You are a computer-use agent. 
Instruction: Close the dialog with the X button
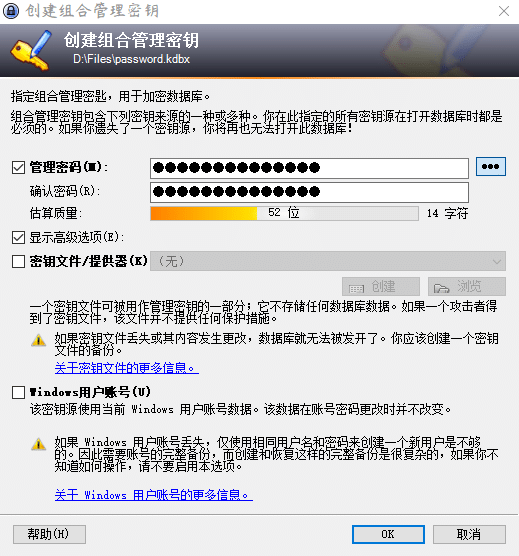pyautogui.click(x=504, y=11)
